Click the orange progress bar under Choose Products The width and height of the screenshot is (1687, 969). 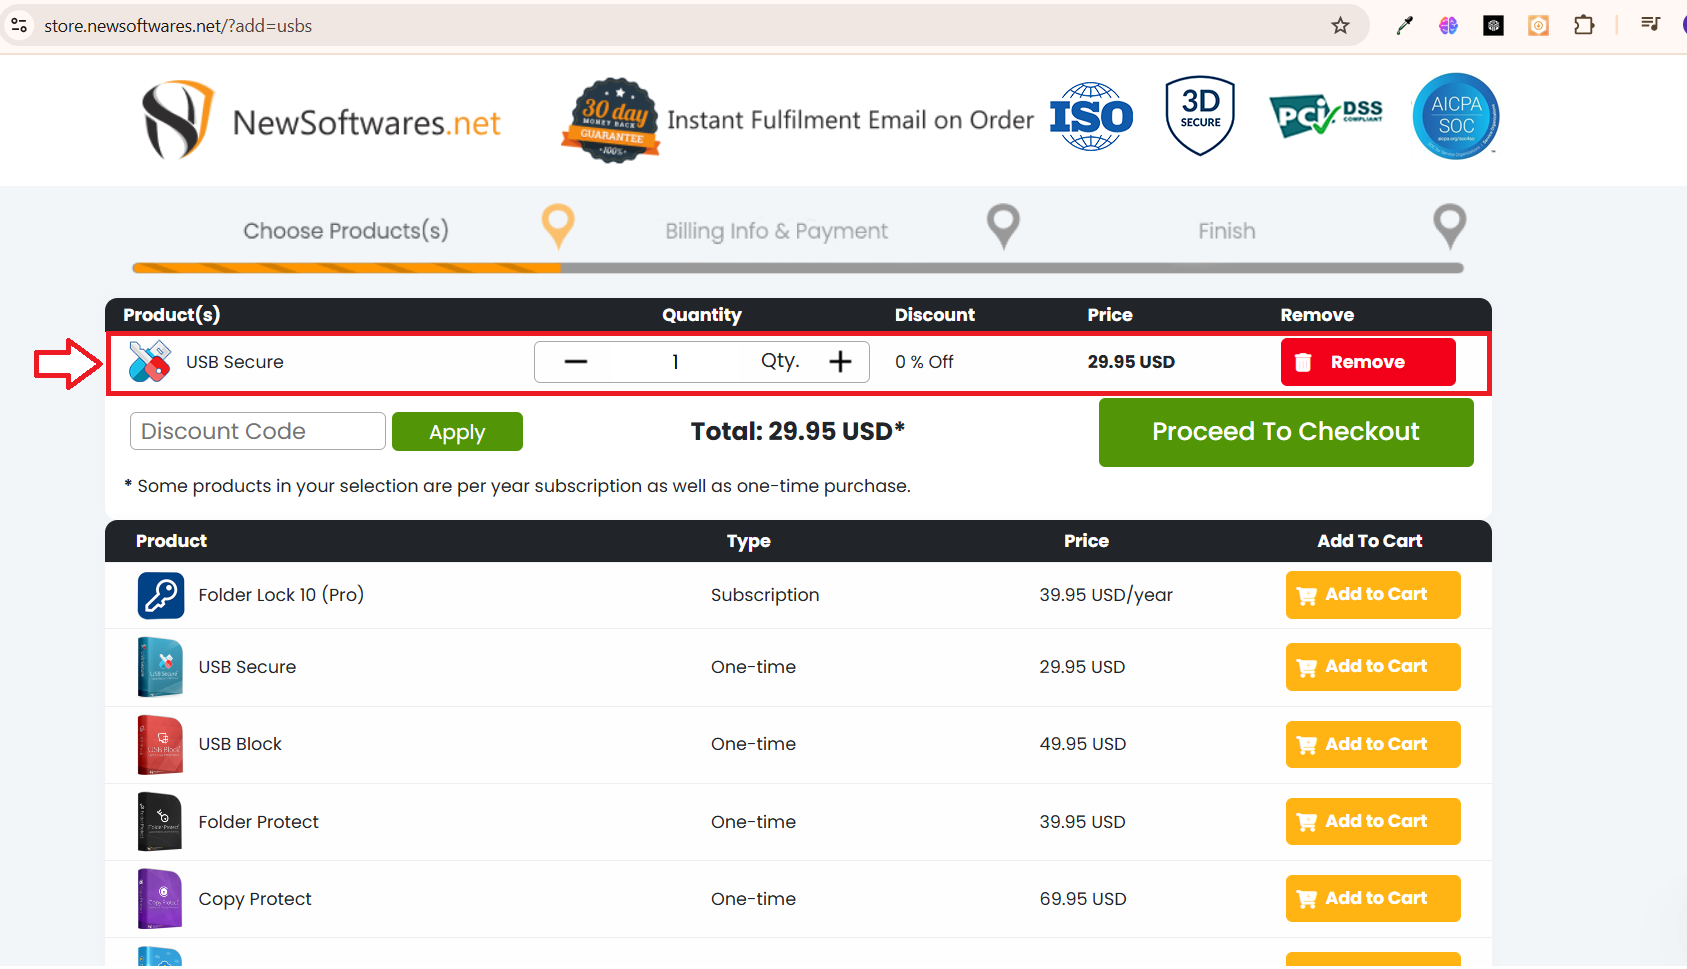pos(345,268)
